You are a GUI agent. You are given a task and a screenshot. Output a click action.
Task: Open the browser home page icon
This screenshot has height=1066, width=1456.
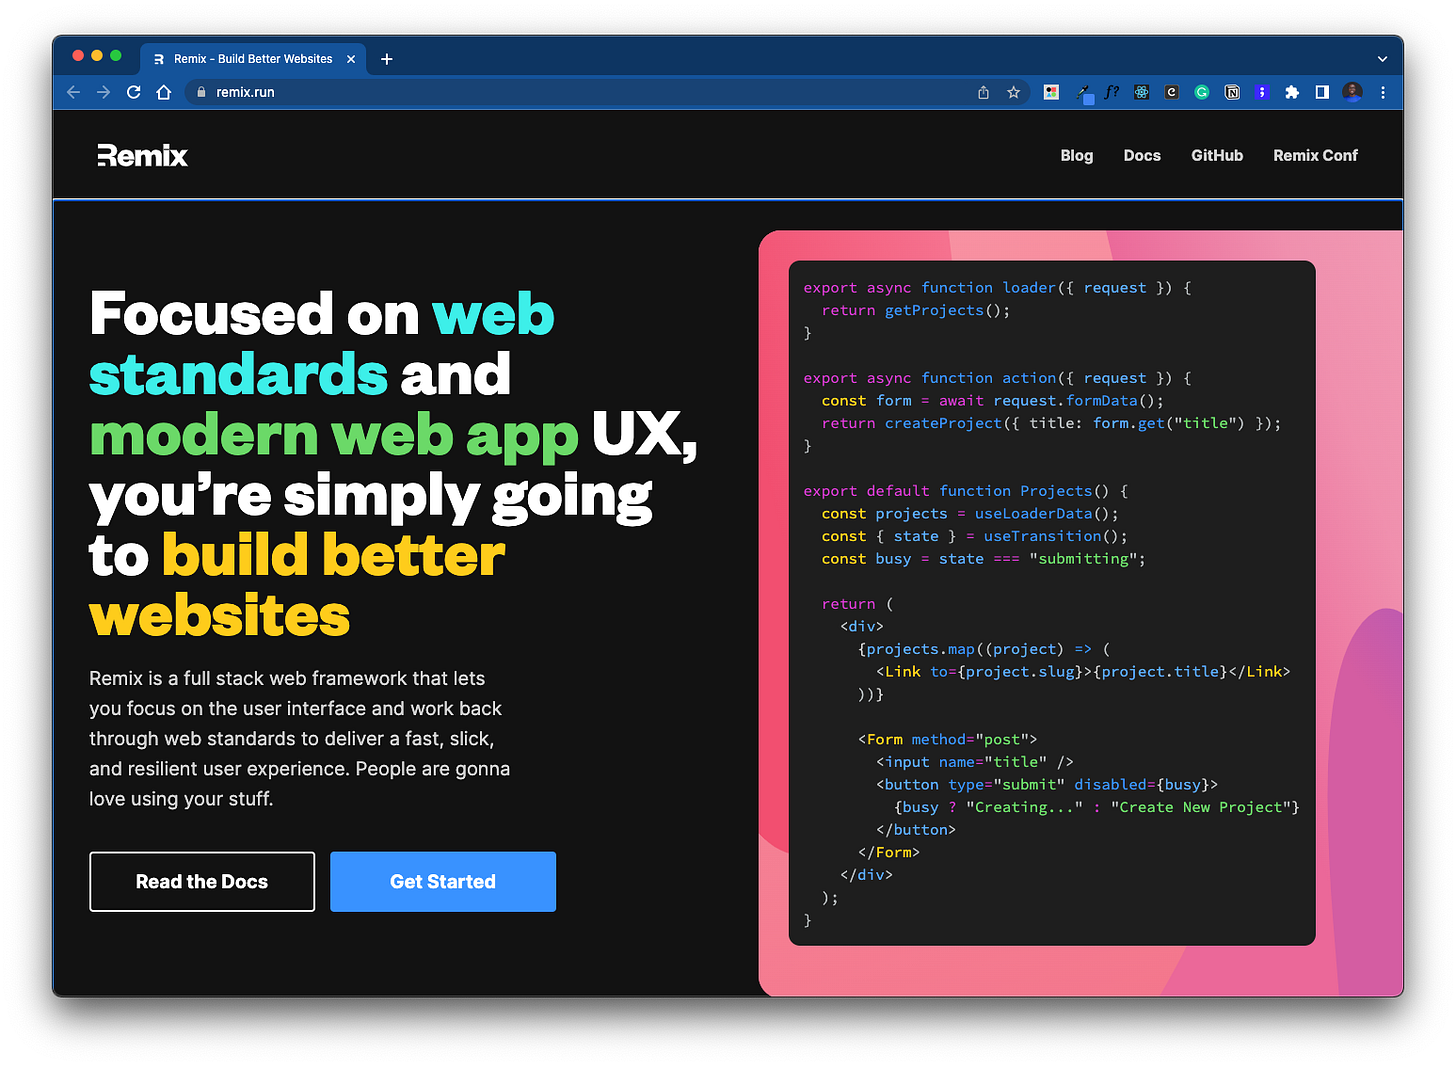(x=164, y=92)
